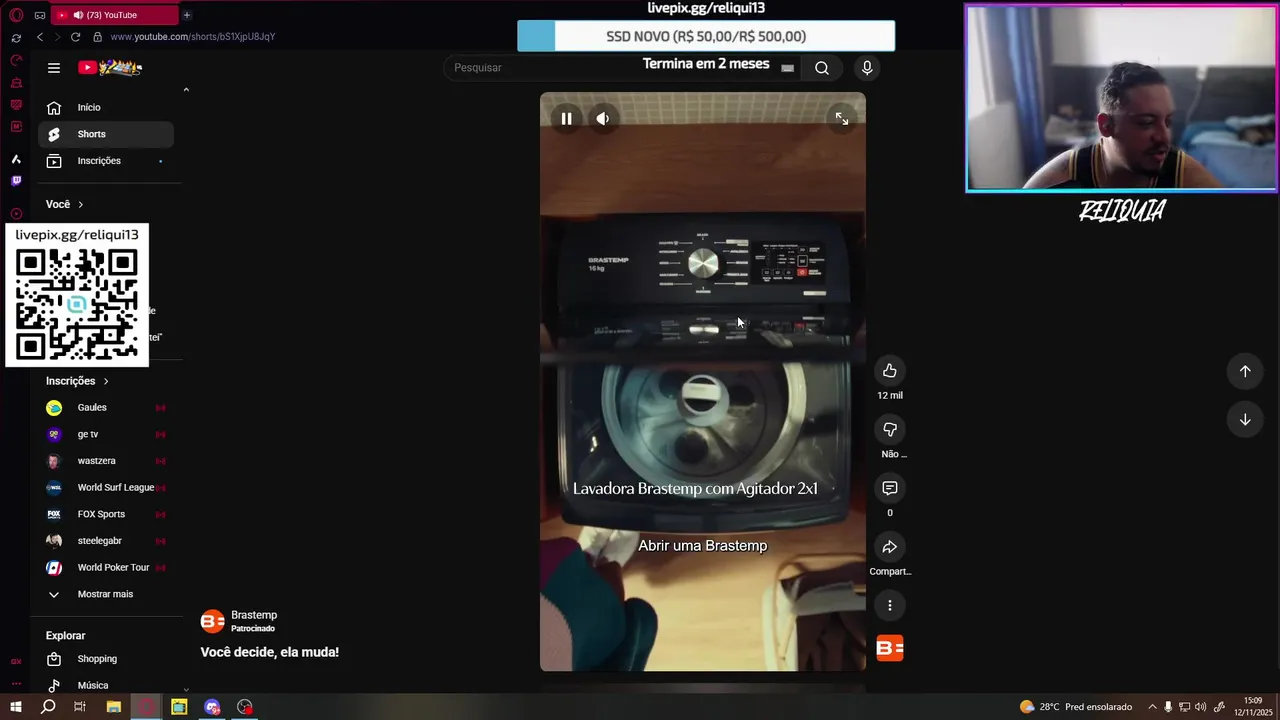1280x720 pixels.
Task: Go to Início in sidebar
Action: pos(106,107)
